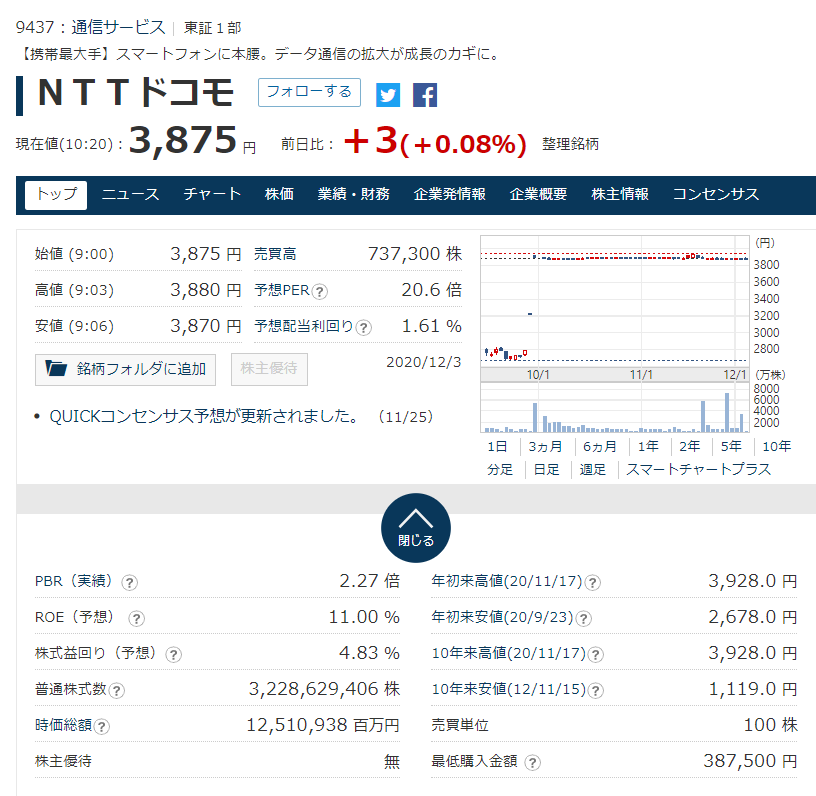Click 10年来安値 value 1,119.0 円

(x=753, y=689)
